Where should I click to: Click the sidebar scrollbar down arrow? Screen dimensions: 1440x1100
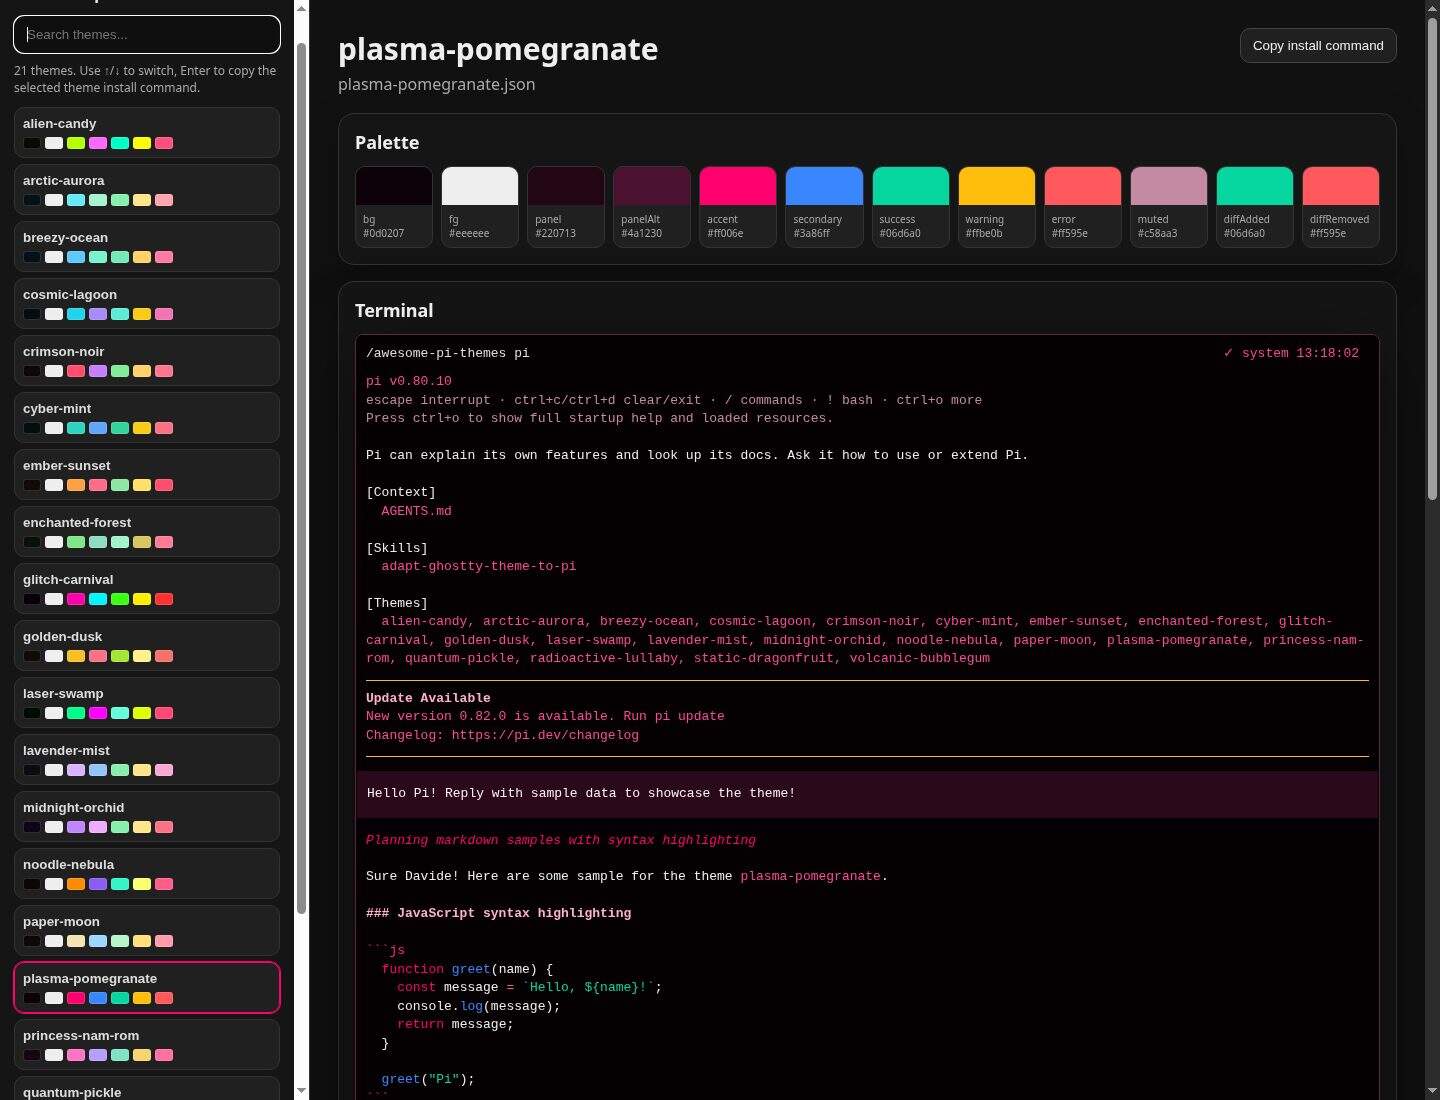click(301, 1090)
